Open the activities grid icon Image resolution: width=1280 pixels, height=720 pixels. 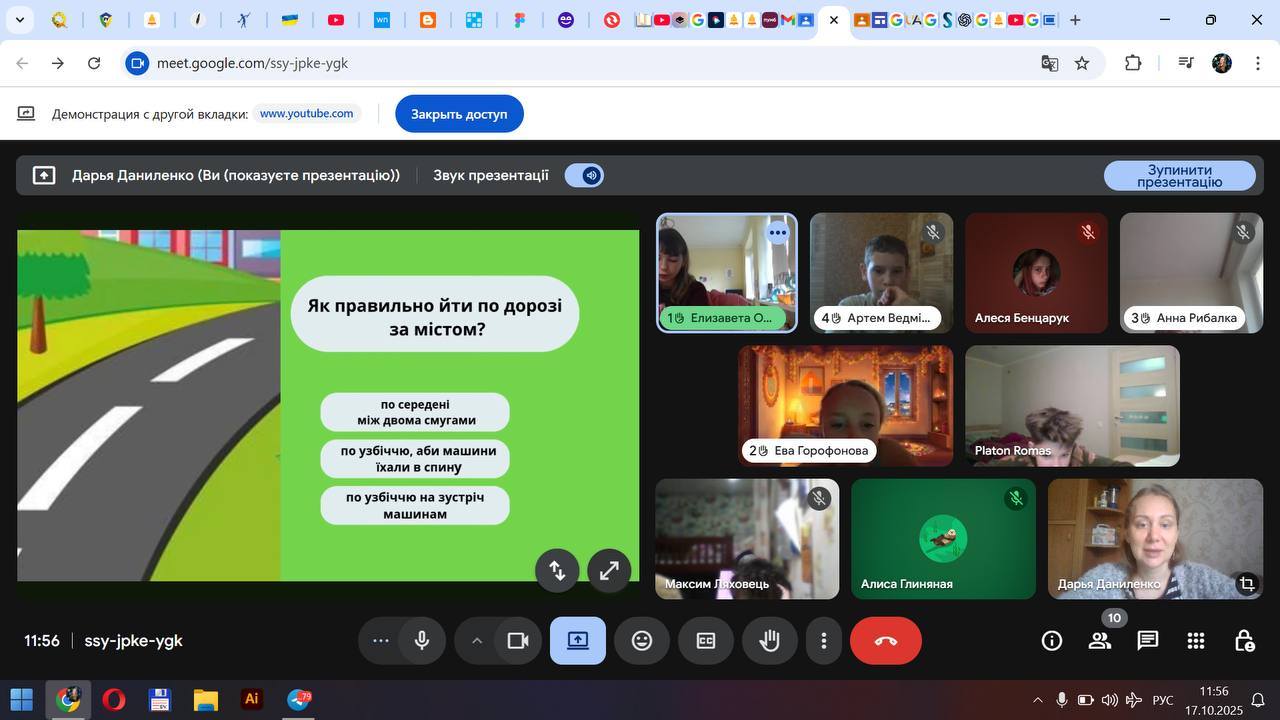coord(1196,641)
